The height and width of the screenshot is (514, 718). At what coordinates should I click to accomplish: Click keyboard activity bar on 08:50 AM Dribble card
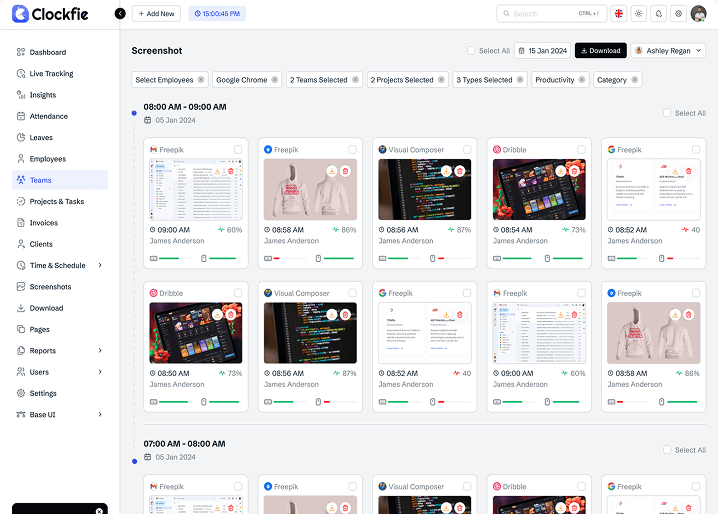(175, 402)
